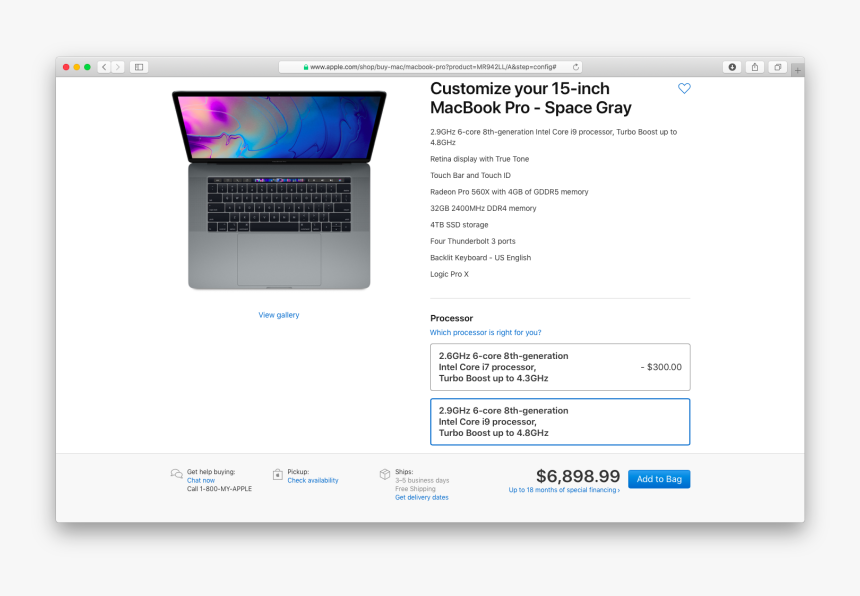Viewport: 860px width, 596px height.
Task: Select the 2.6GHz Core i7 processor option
Action: [560, 367]
